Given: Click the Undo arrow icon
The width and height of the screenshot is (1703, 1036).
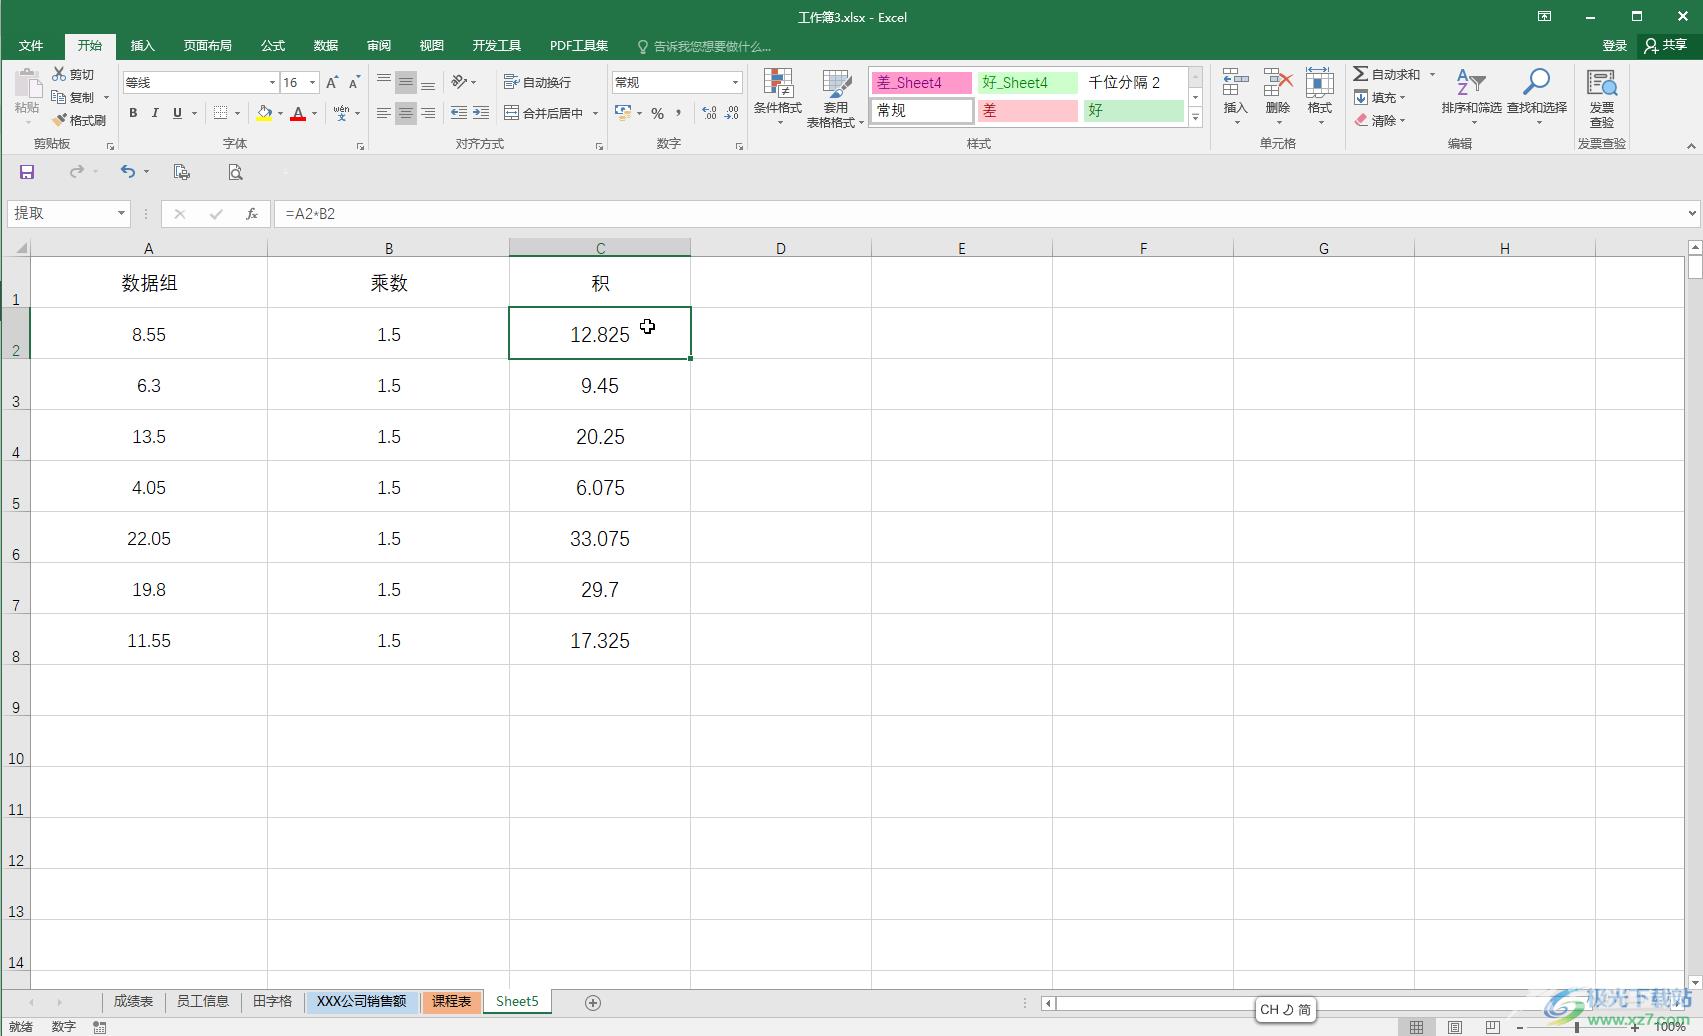Looking at the screenshot, I should tap(127, 172).
